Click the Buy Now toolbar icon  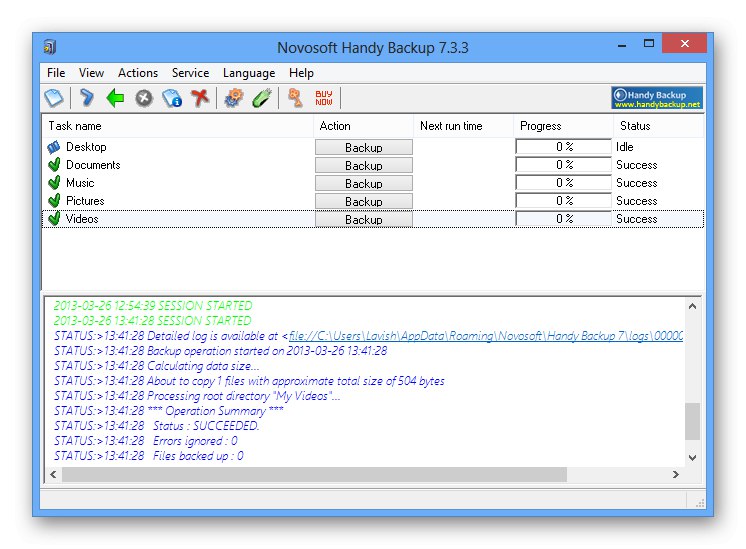[324, 98]
